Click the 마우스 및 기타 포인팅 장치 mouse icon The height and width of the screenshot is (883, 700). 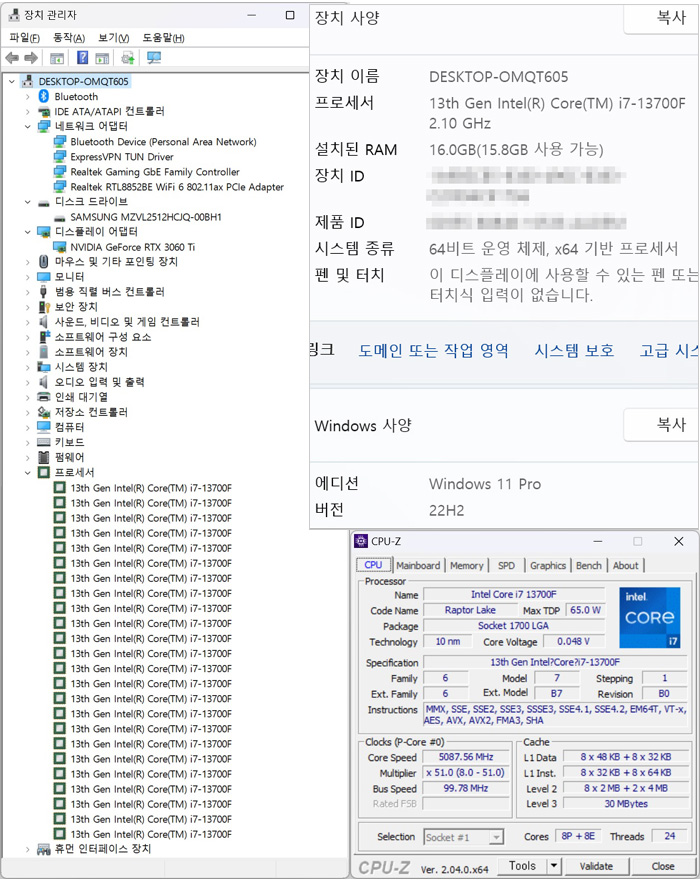pos(43,261)
